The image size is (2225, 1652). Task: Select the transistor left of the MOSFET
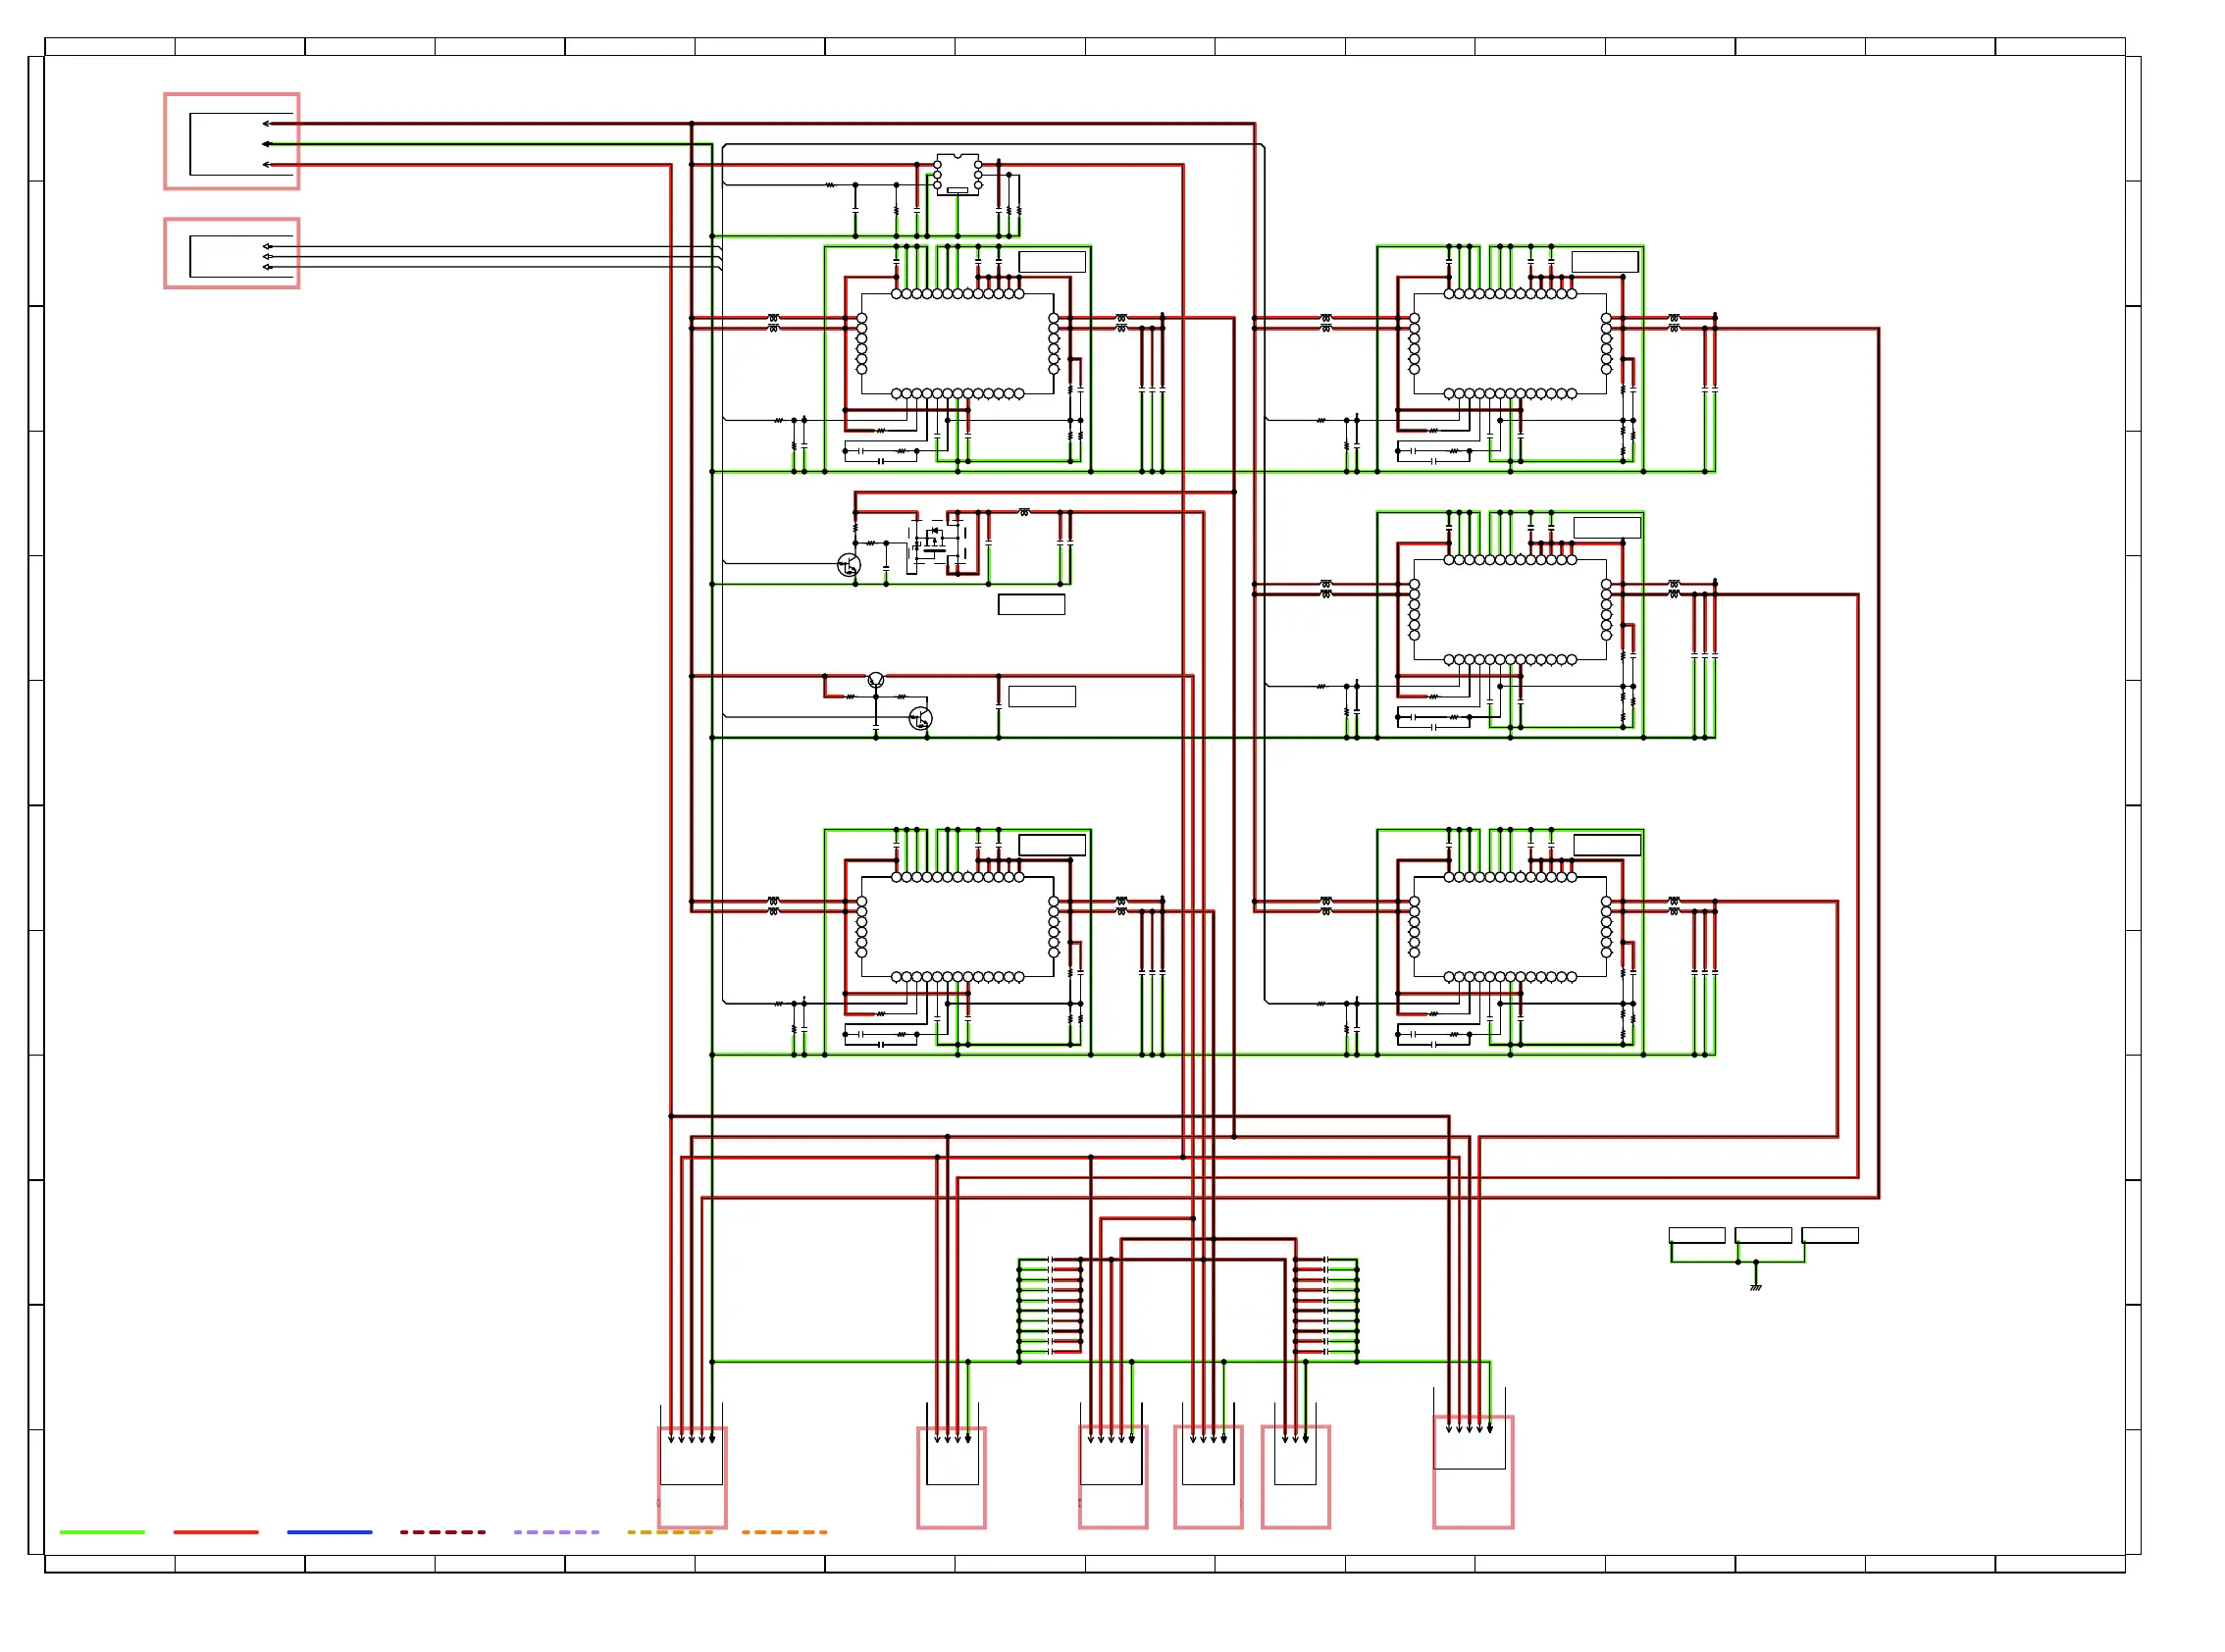[848, 565]
